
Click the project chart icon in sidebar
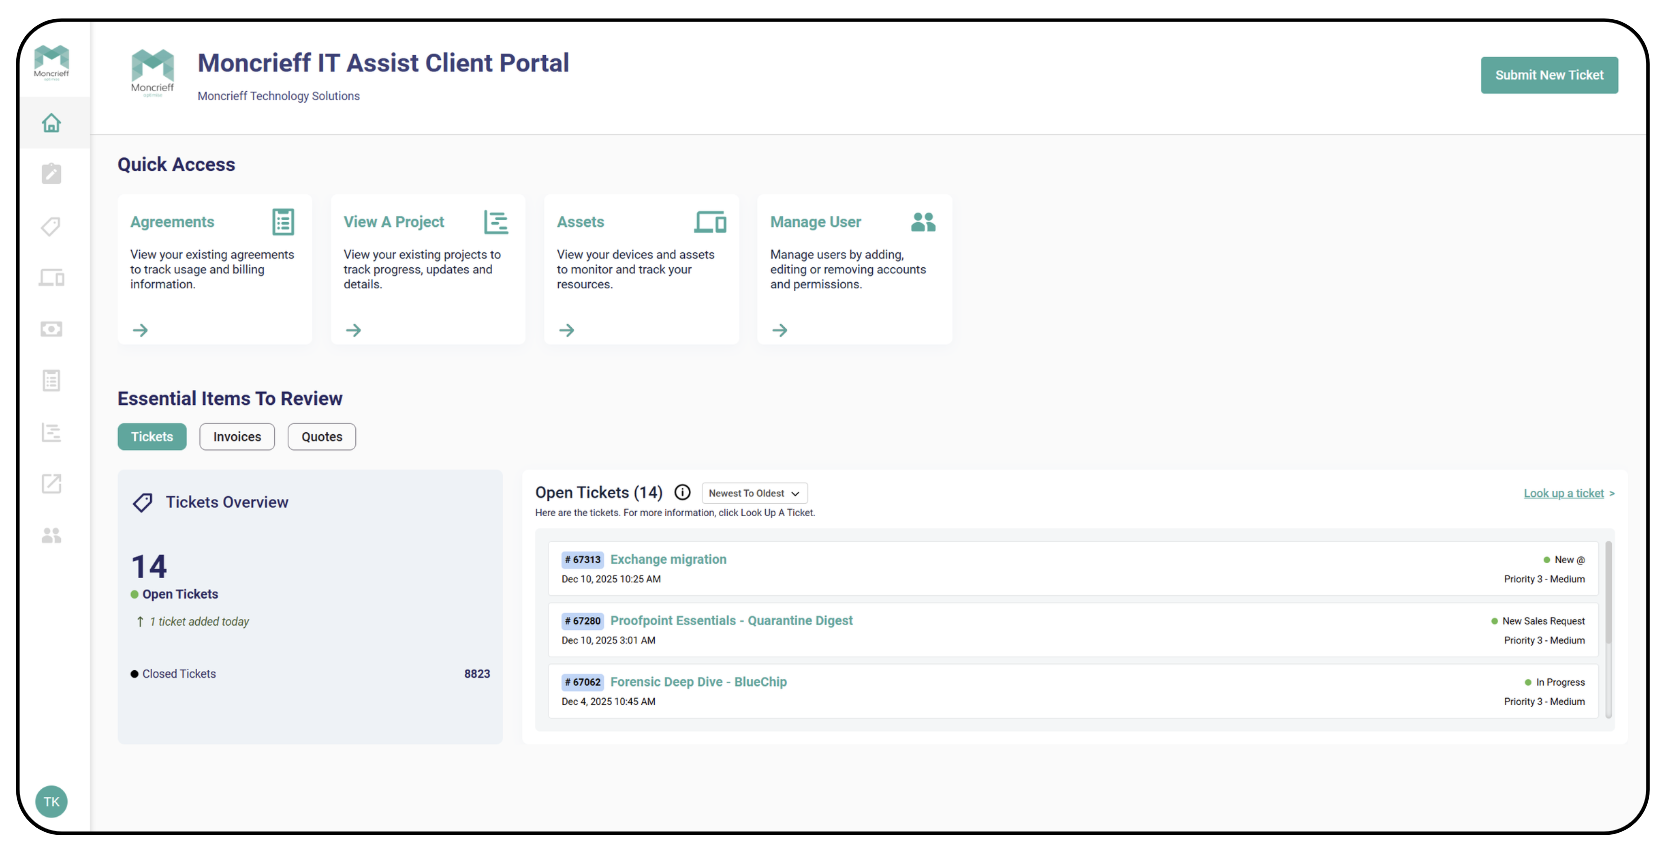click(x=52, y=432)
